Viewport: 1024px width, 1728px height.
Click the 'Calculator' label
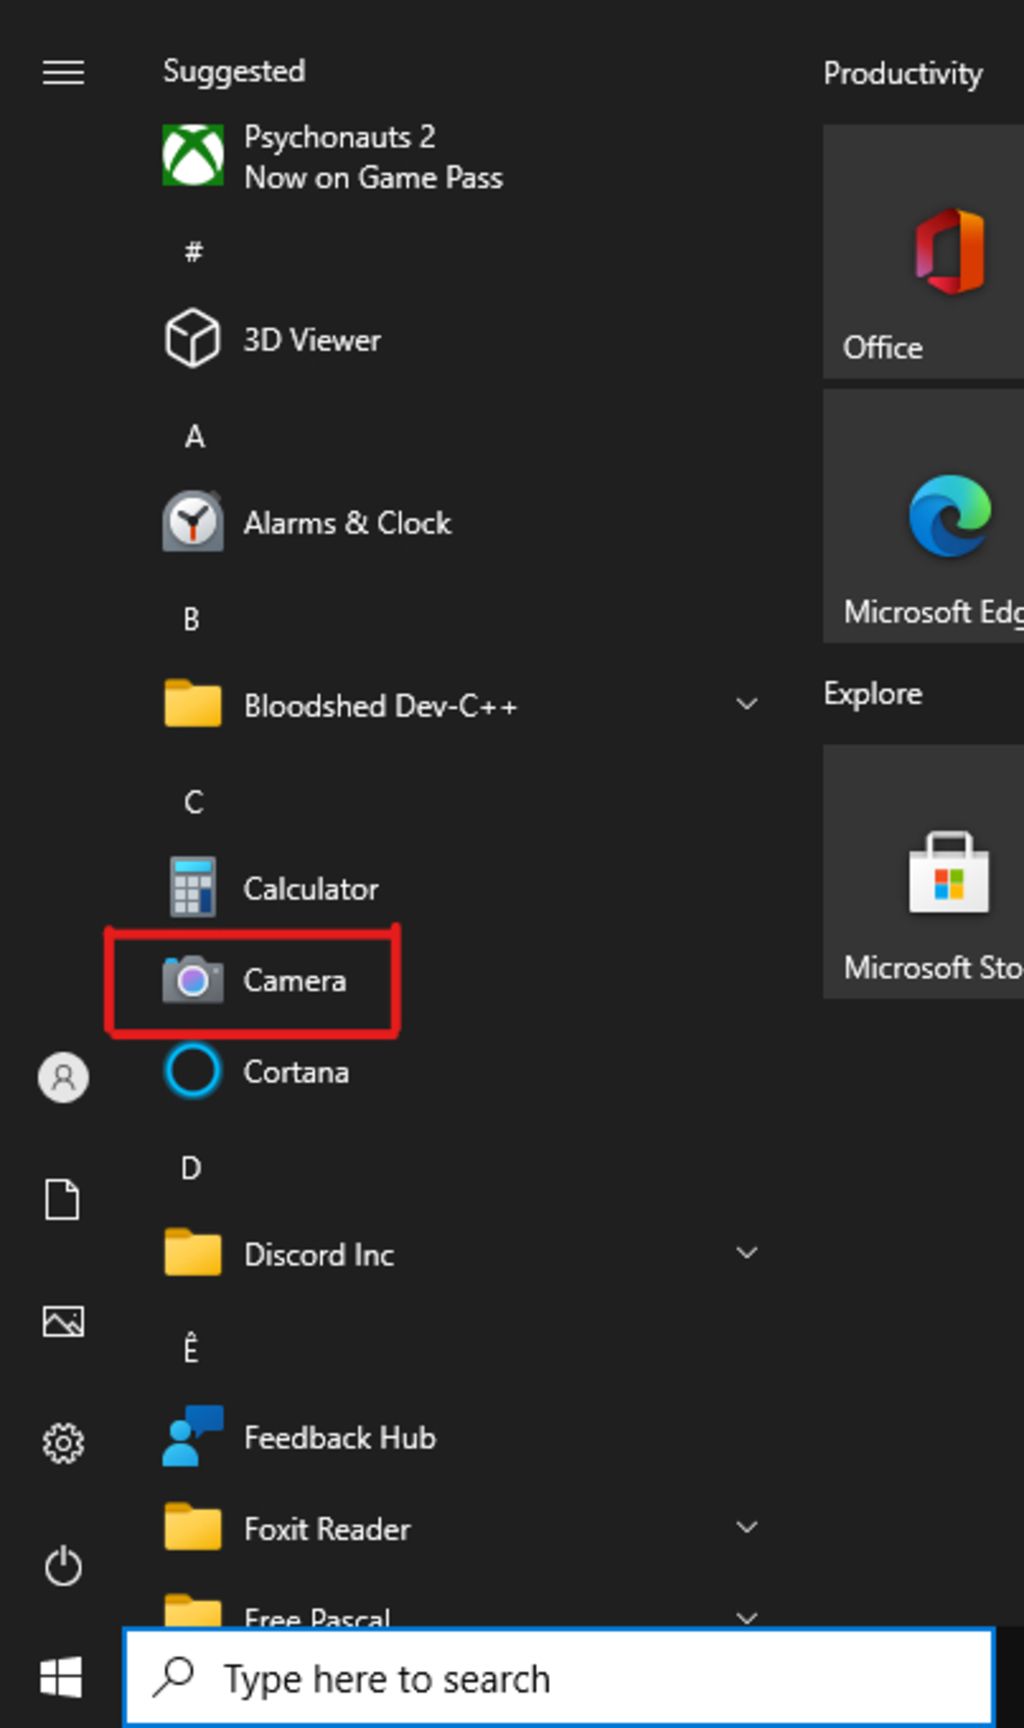311,888
